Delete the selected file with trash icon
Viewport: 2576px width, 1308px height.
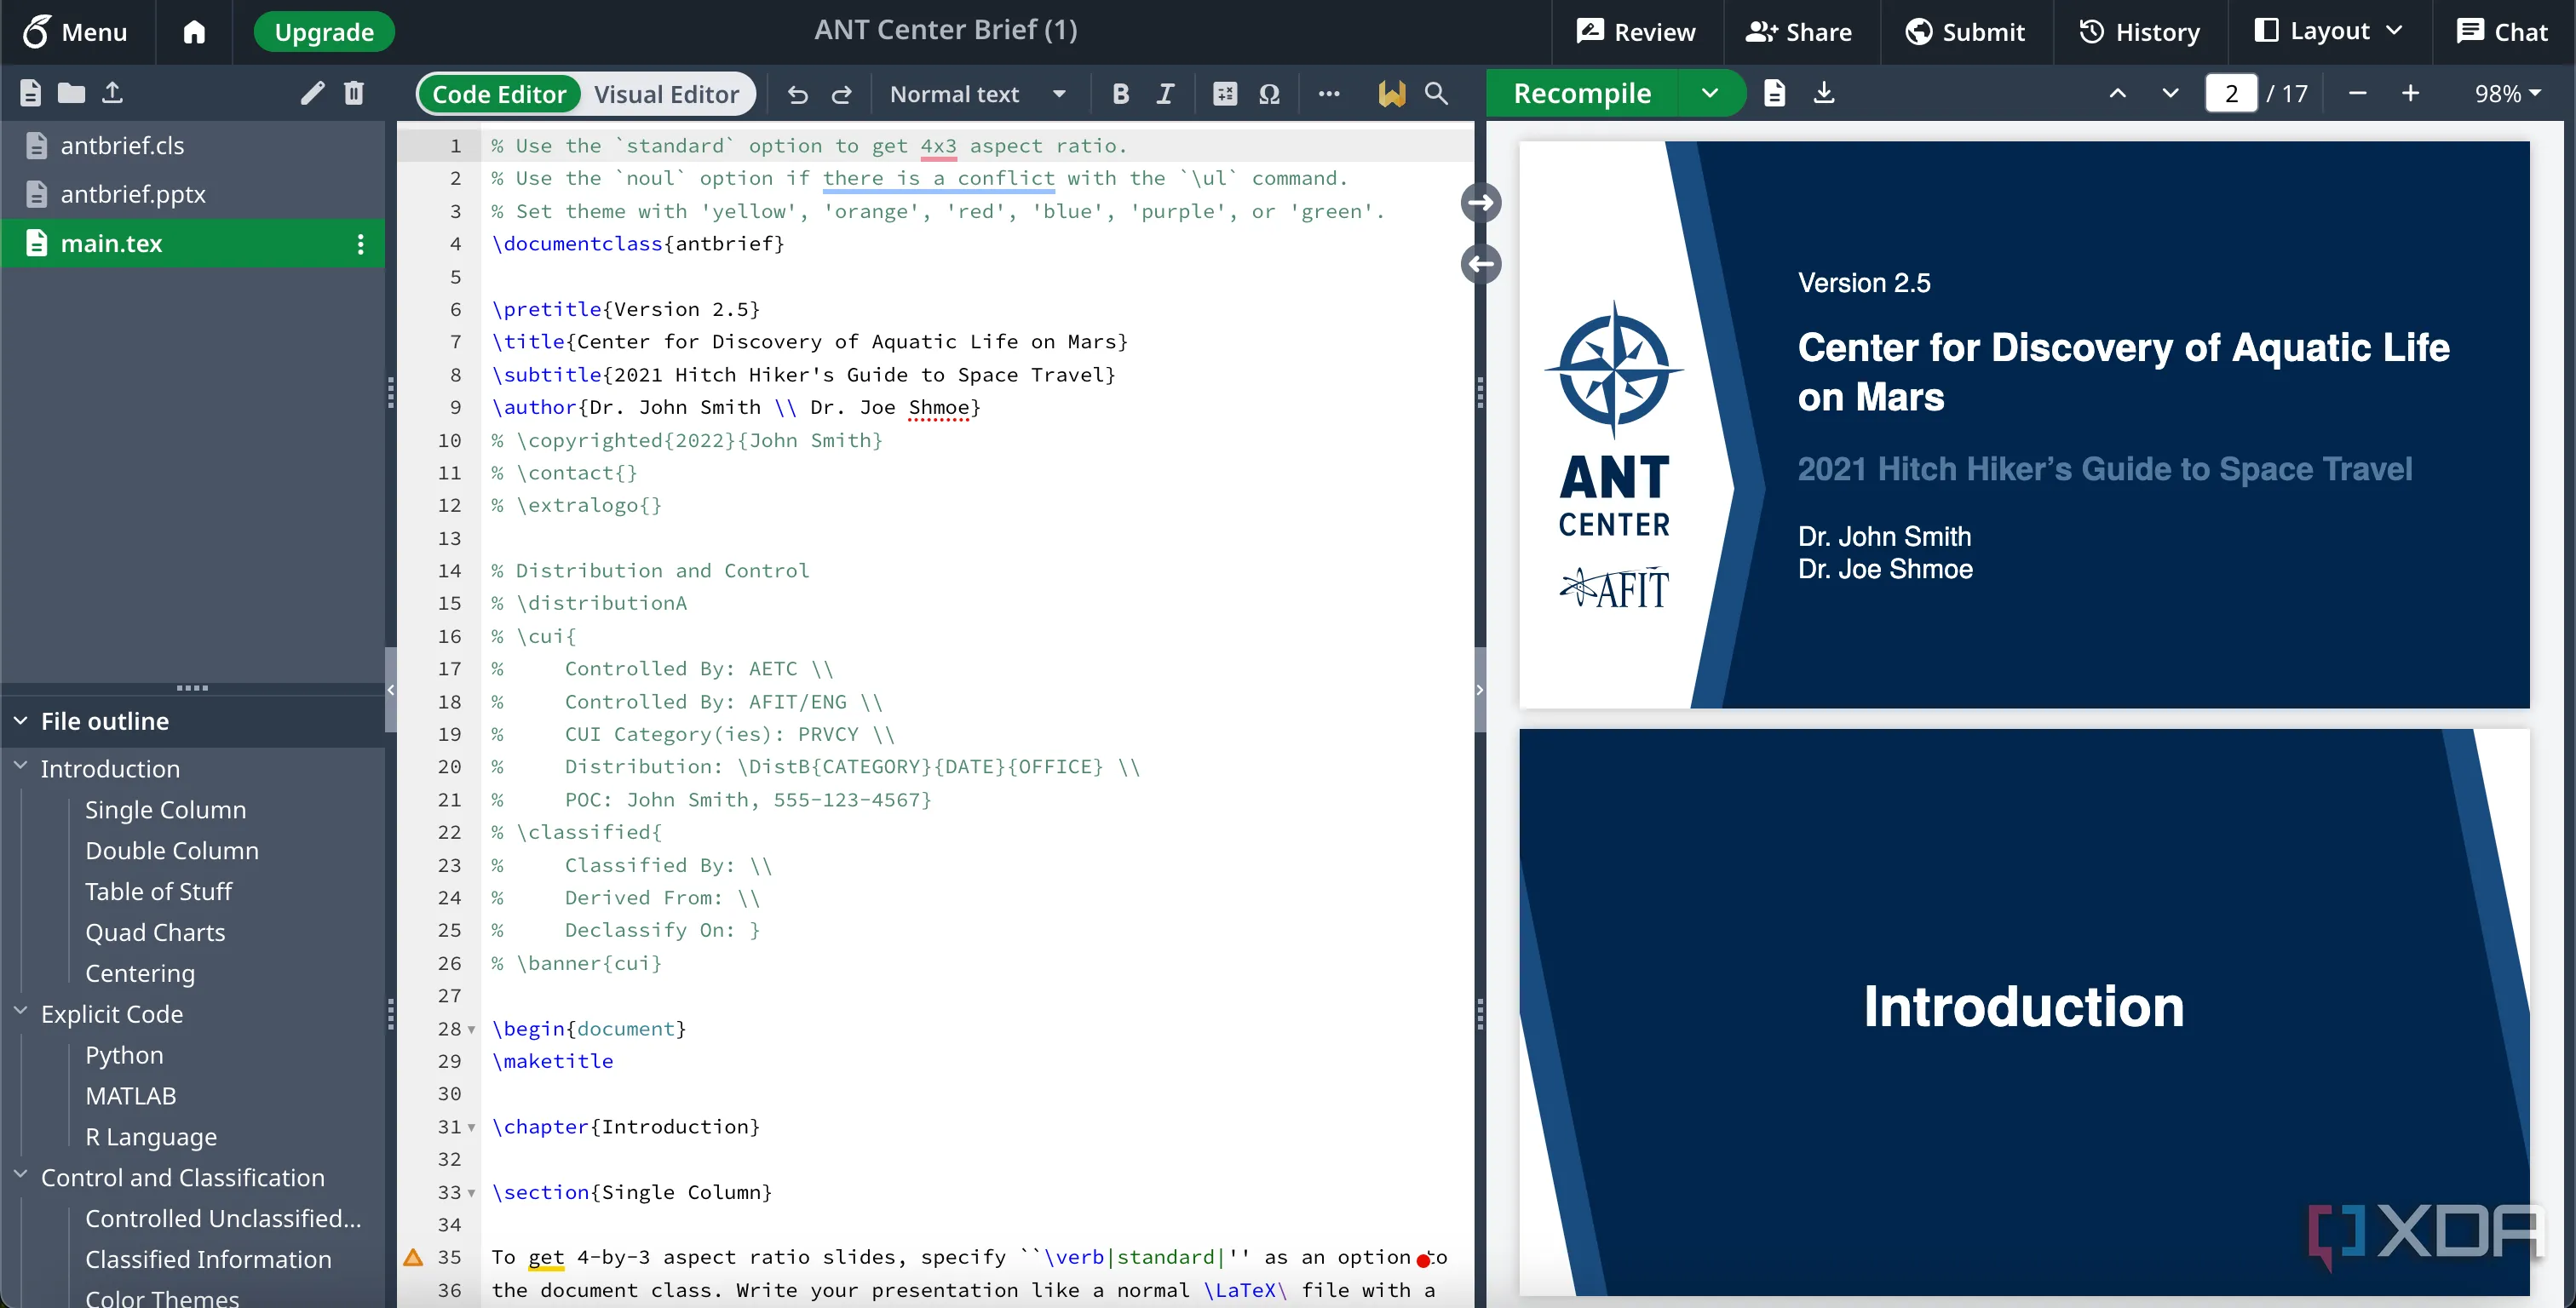pyautogui.click(x=353, y=93)
